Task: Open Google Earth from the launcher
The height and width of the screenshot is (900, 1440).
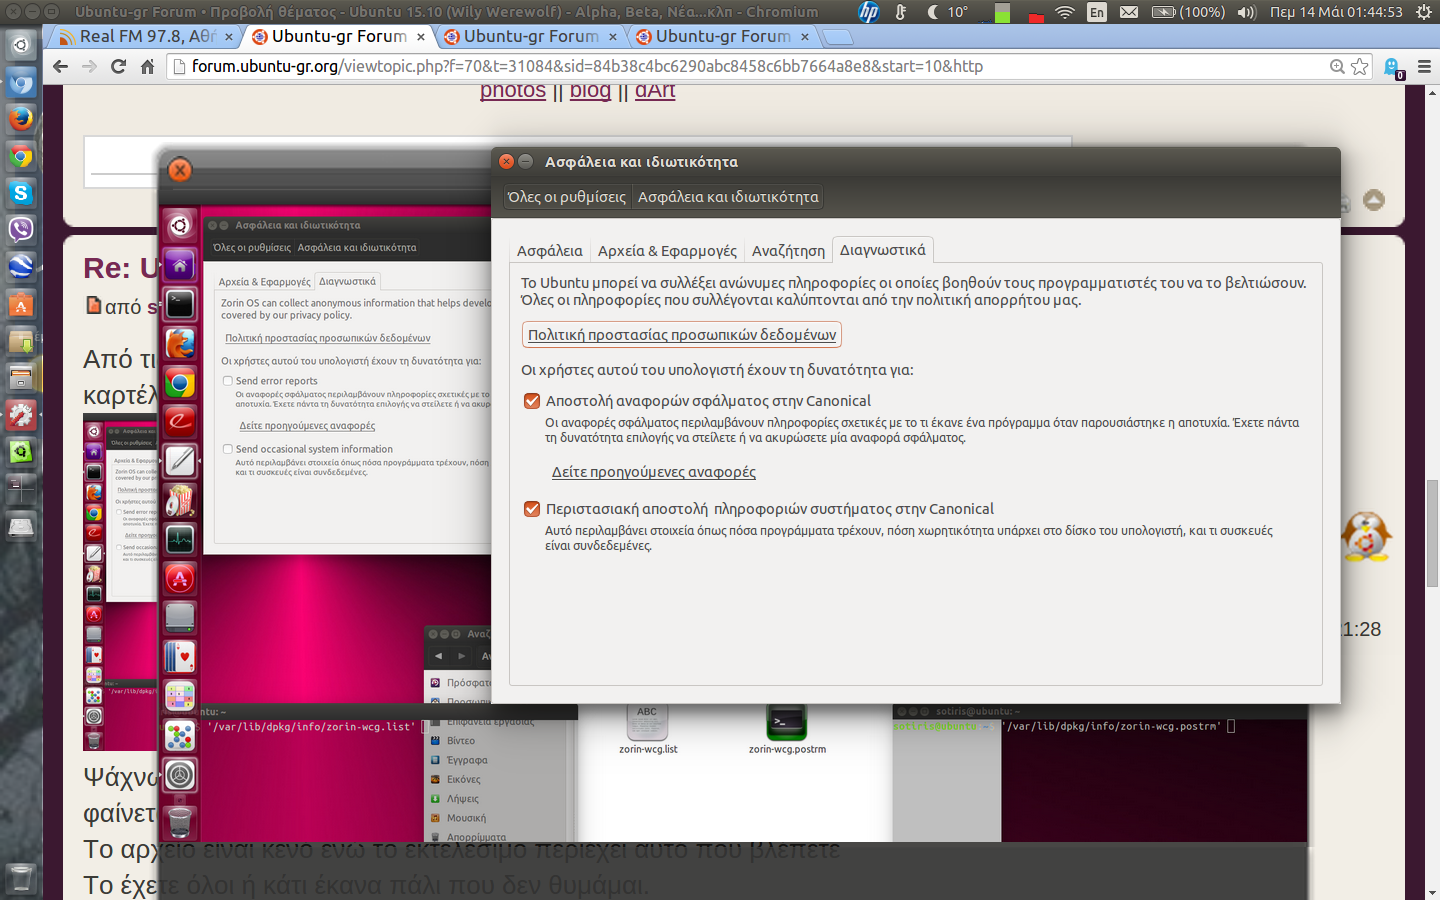Action: point(21,266)
